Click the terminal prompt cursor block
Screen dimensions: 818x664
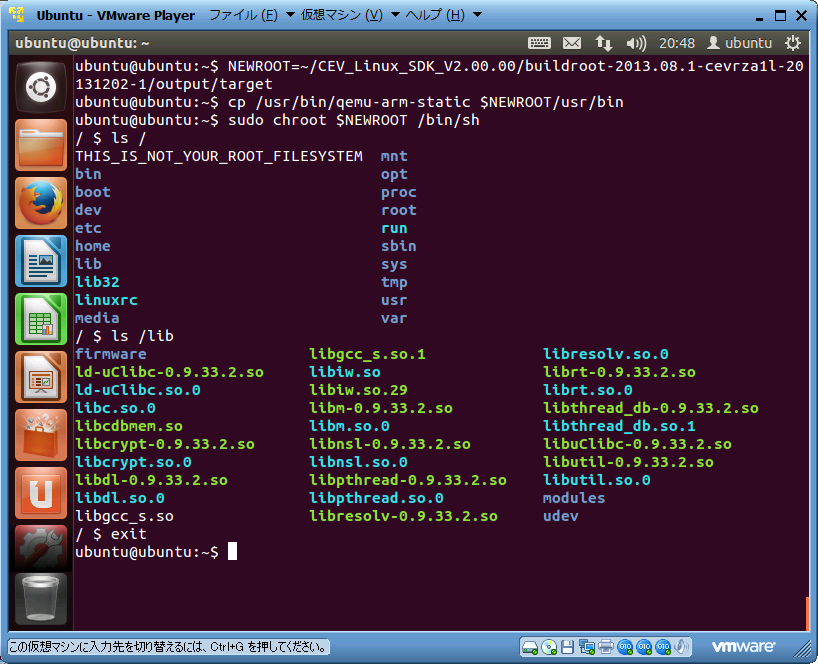point(233,551)
